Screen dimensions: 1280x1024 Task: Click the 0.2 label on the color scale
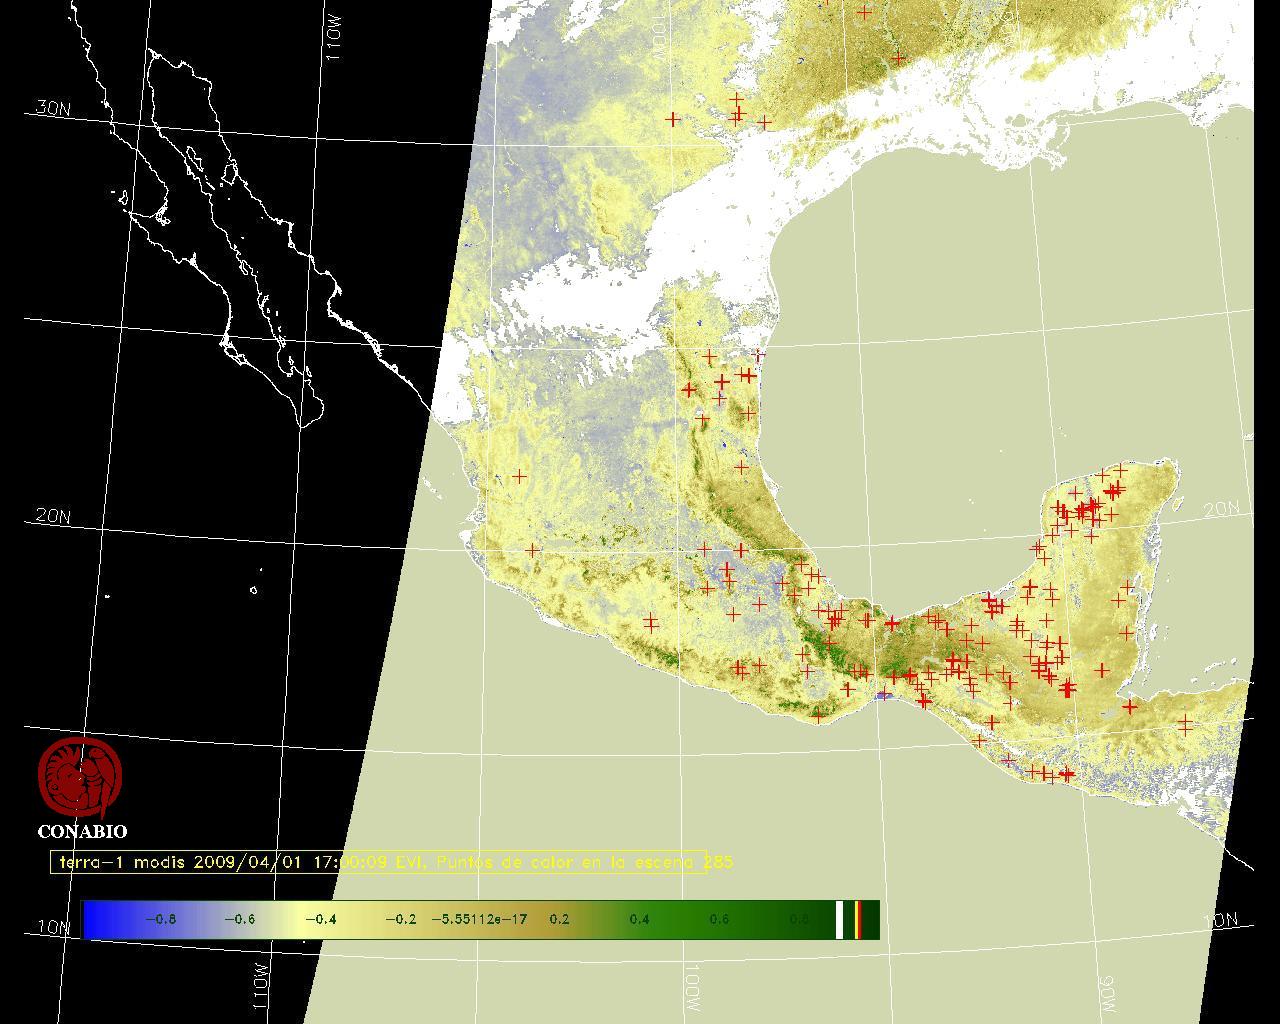(x=559, y=919)
